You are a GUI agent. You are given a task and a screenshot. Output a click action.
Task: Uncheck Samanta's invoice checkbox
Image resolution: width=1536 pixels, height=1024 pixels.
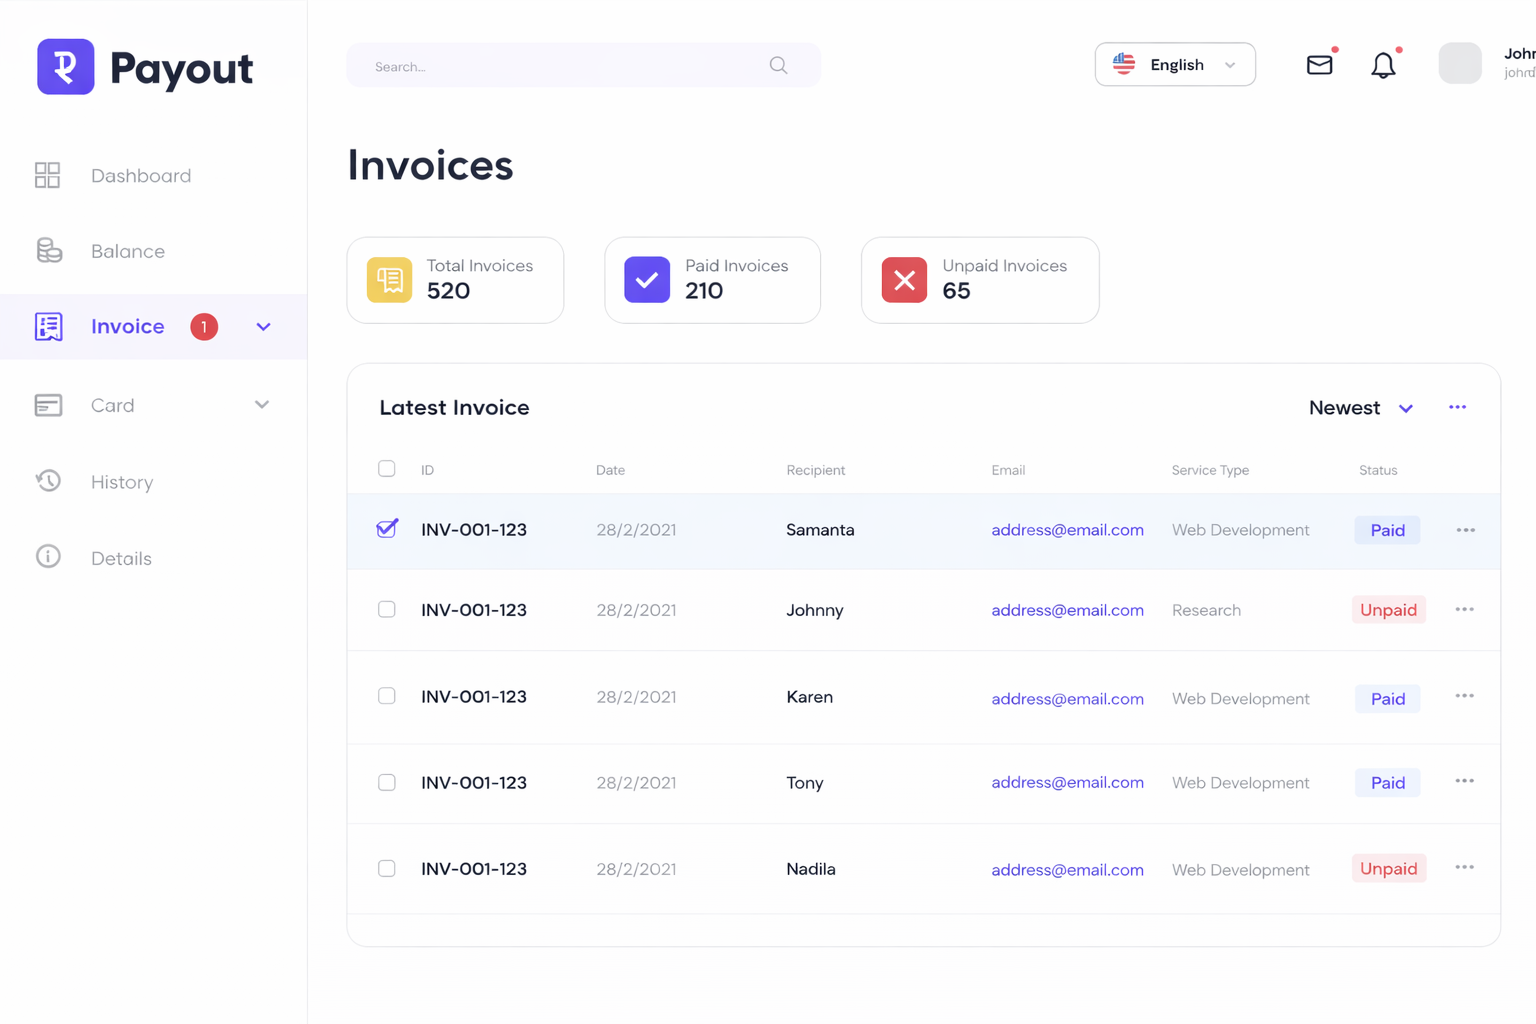387,529
